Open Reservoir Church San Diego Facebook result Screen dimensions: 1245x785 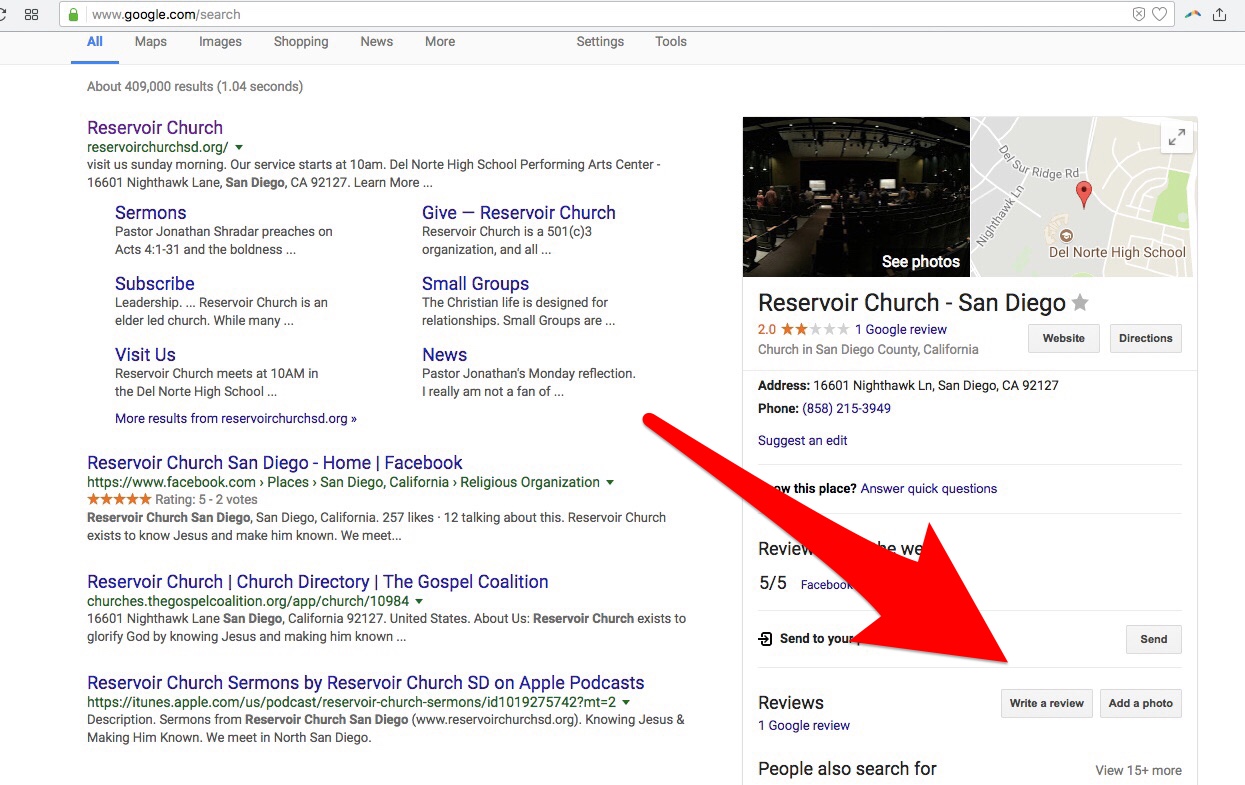[275, 463]
